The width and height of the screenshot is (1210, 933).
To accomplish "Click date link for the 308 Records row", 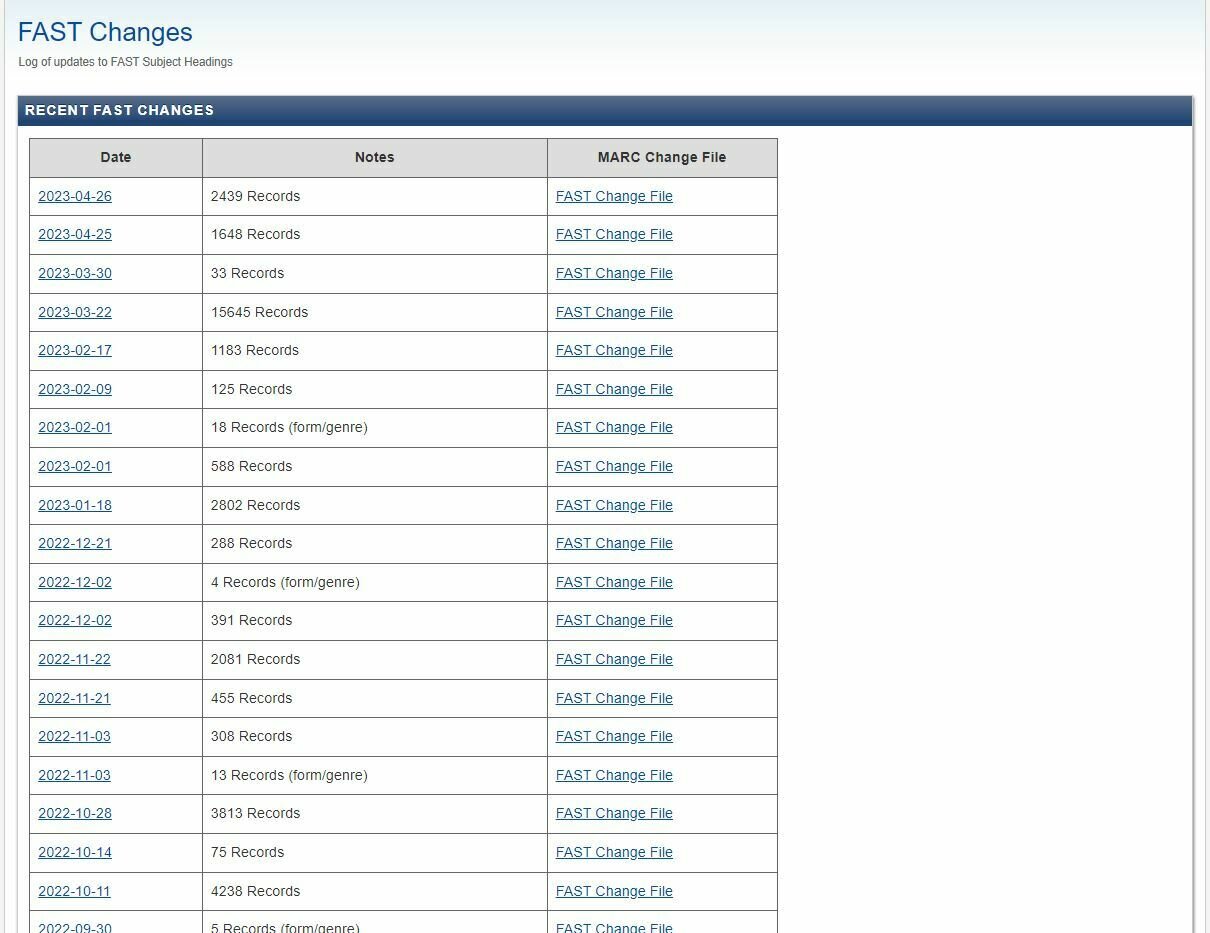I will pyautogui.click(x=75, y=736).
